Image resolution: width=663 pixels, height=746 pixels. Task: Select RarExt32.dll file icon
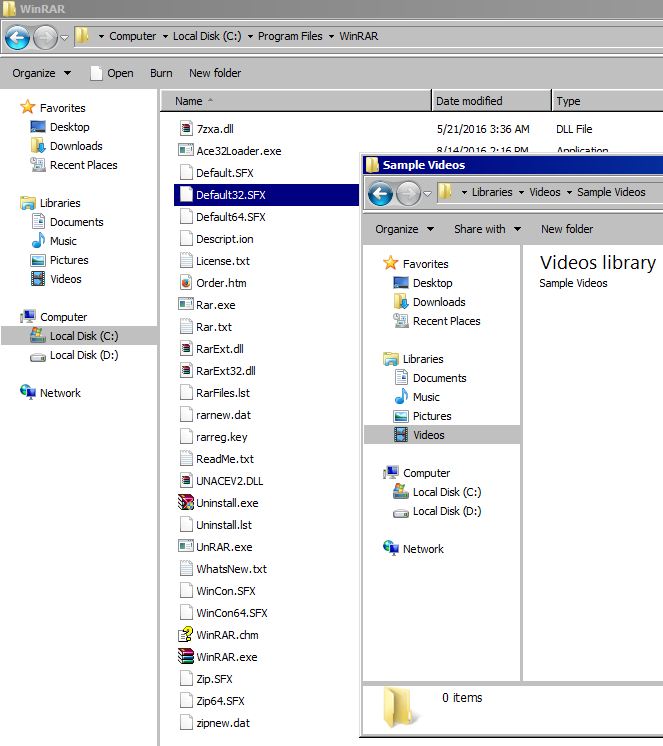pyautogui.click(x=185, y=371)
